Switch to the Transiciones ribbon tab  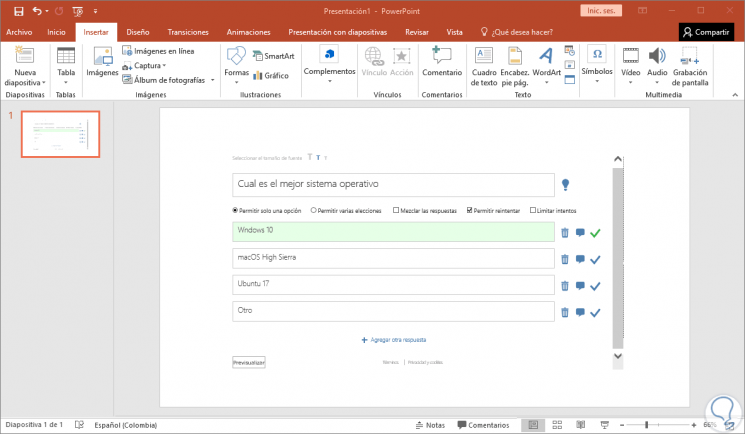[x=188, y=32]
